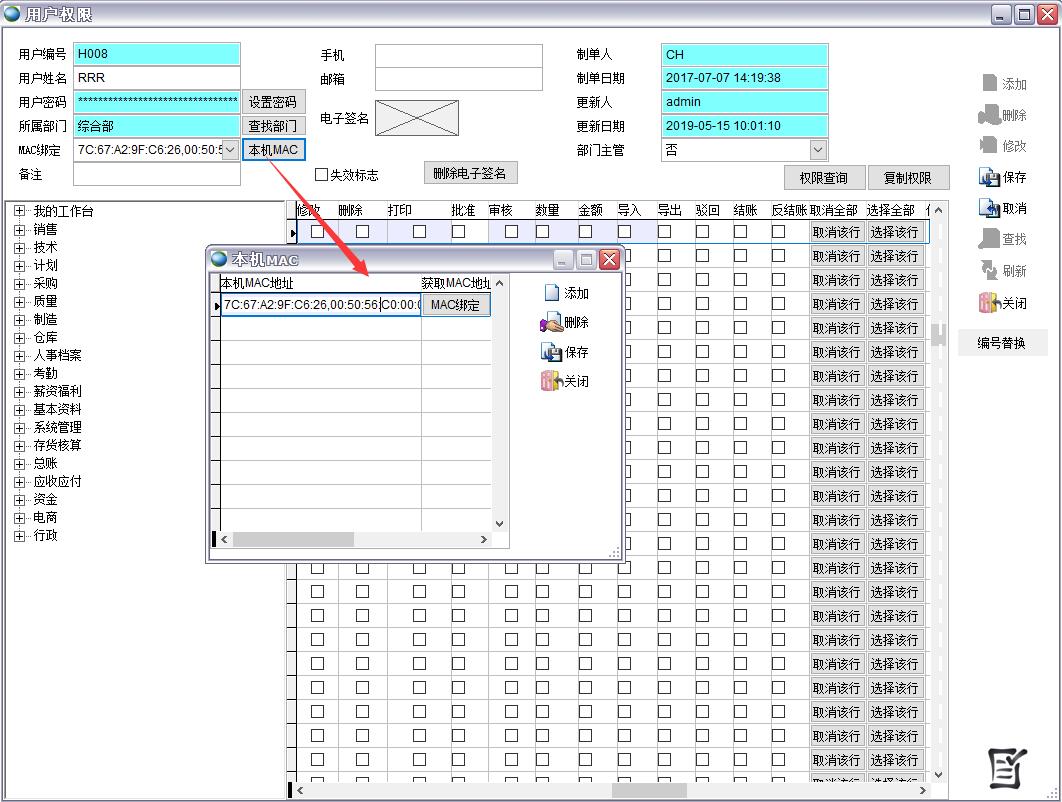Expand the 销售 tree node
The width and height of the screenshot is (1062, 802).
19,229
